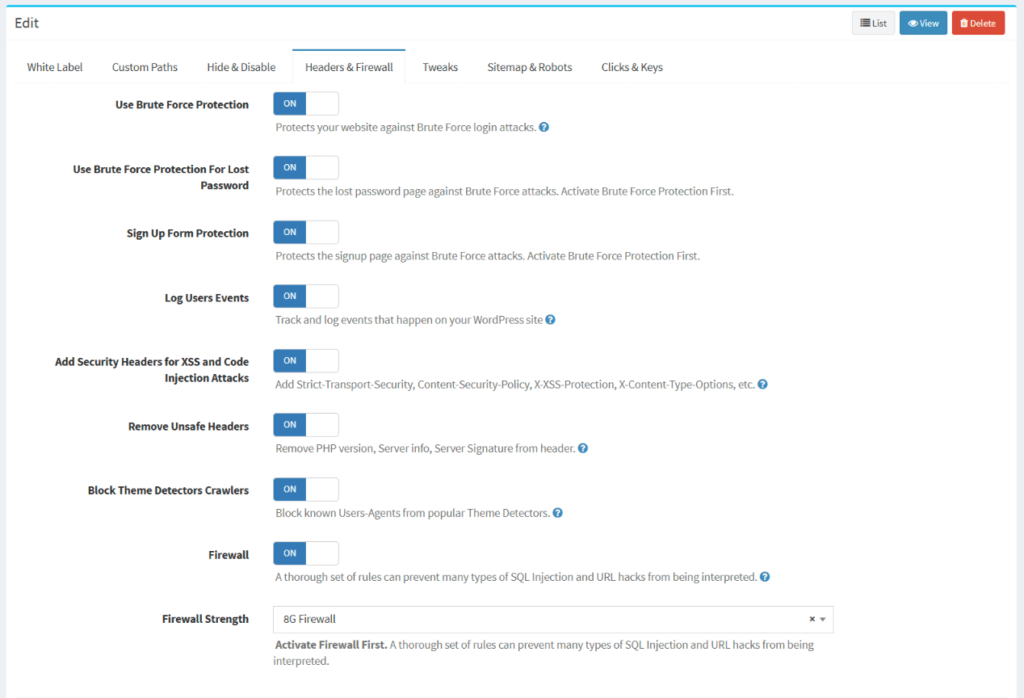Click the blue View button
1024x698 pixels.
coord(923,24)
